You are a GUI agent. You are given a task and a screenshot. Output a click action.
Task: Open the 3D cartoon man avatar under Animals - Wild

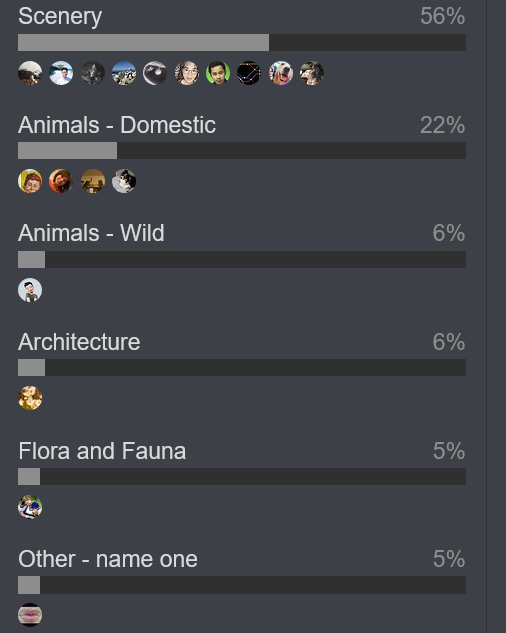click(x=30, y=290)
